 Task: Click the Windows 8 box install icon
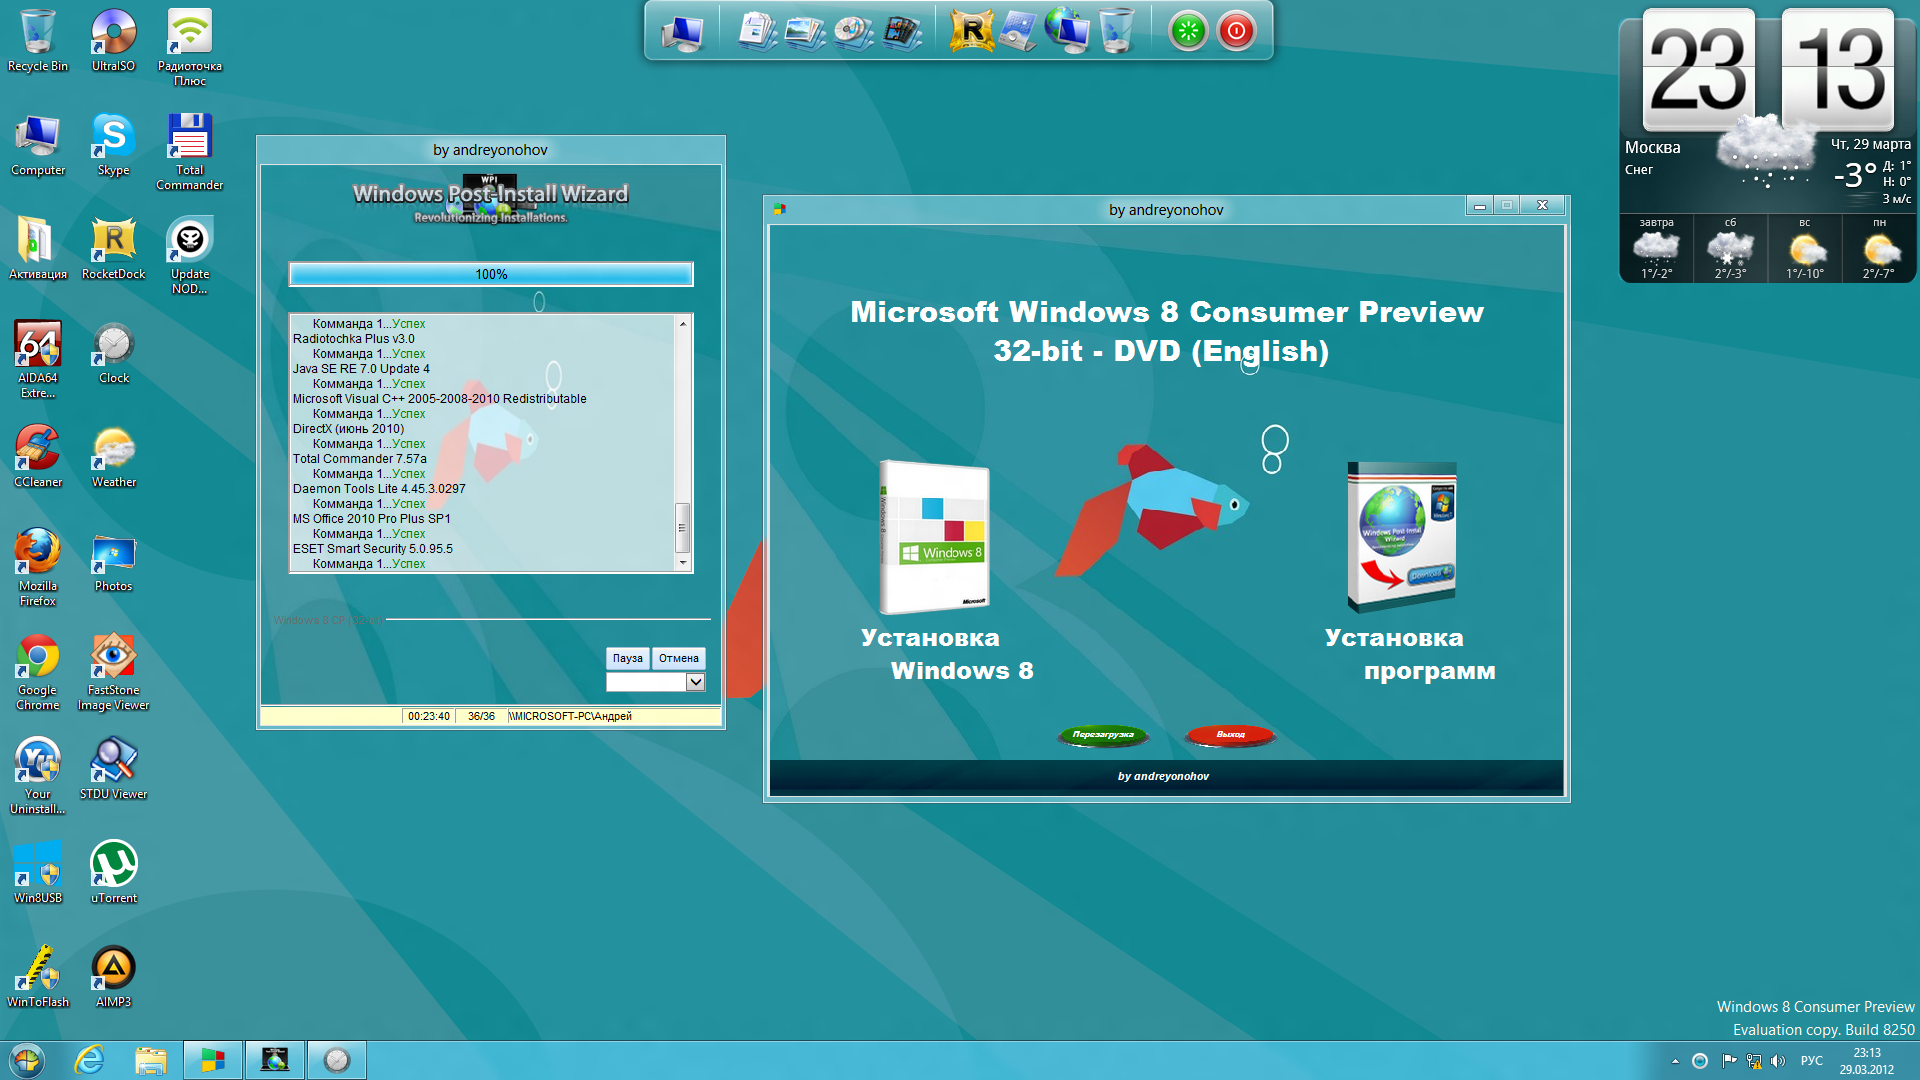click(x=933, y=537)
